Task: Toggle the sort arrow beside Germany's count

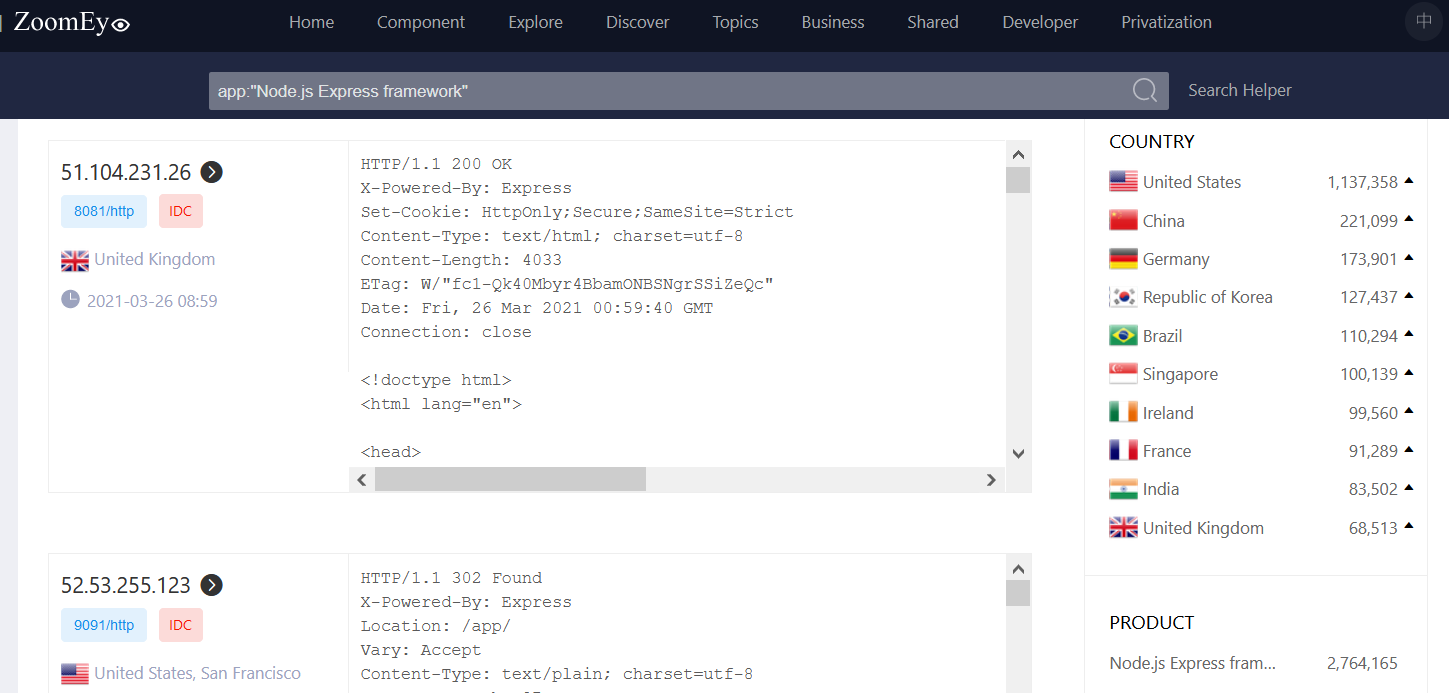Action: coord(1411,258)
